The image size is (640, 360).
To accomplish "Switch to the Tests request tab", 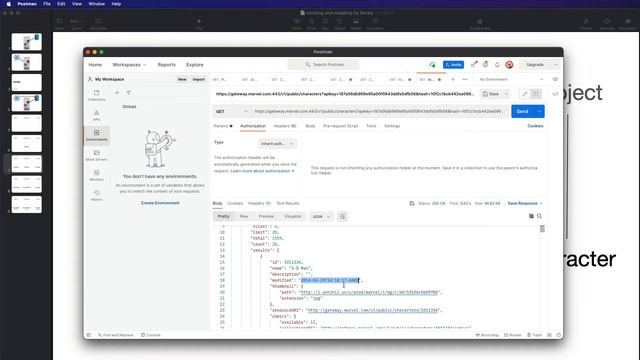I will [x=371, y=126].
